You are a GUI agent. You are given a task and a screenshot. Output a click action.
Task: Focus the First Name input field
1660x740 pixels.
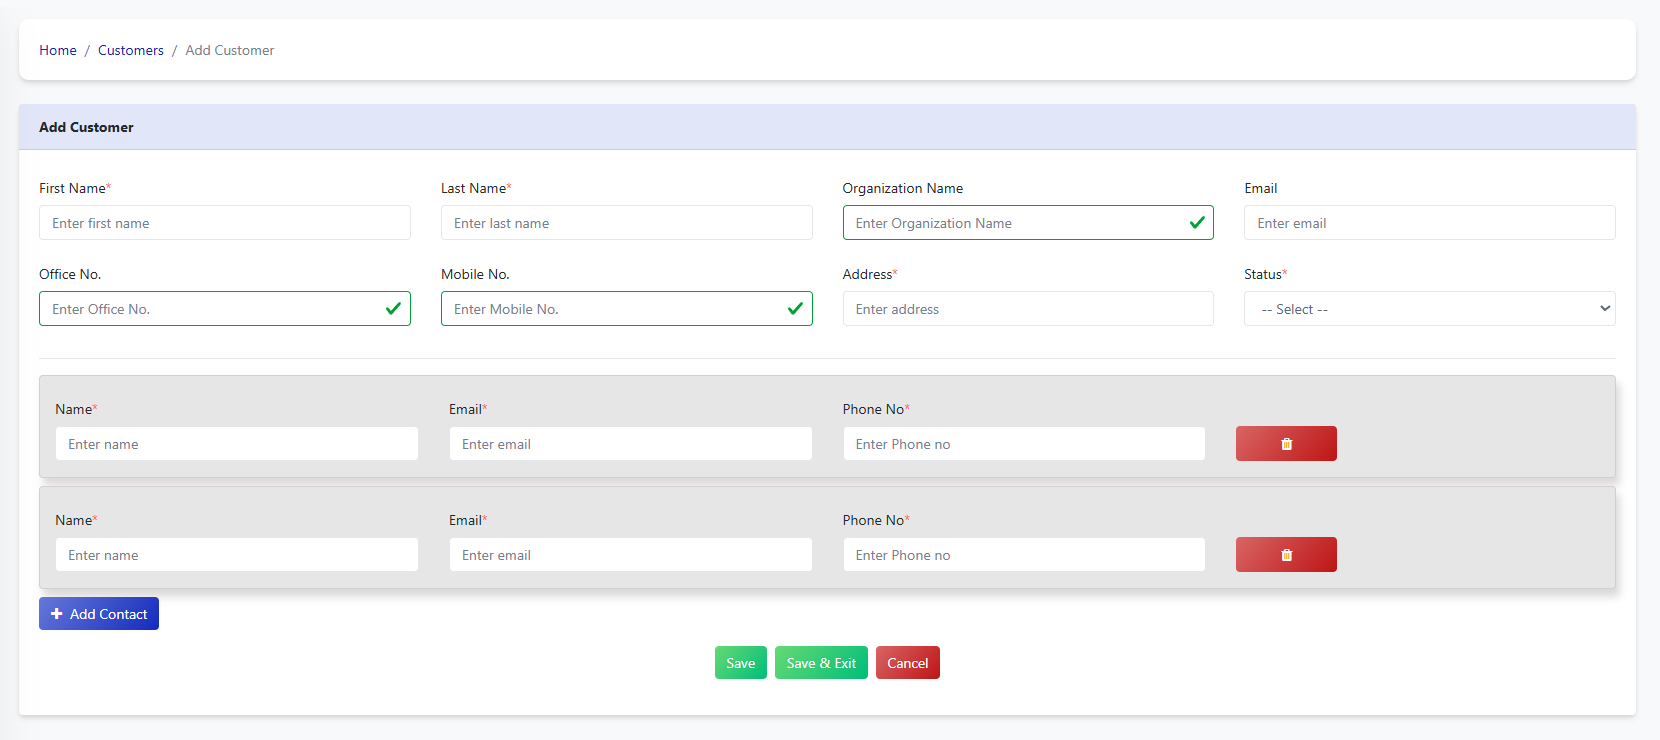(225, 223)
